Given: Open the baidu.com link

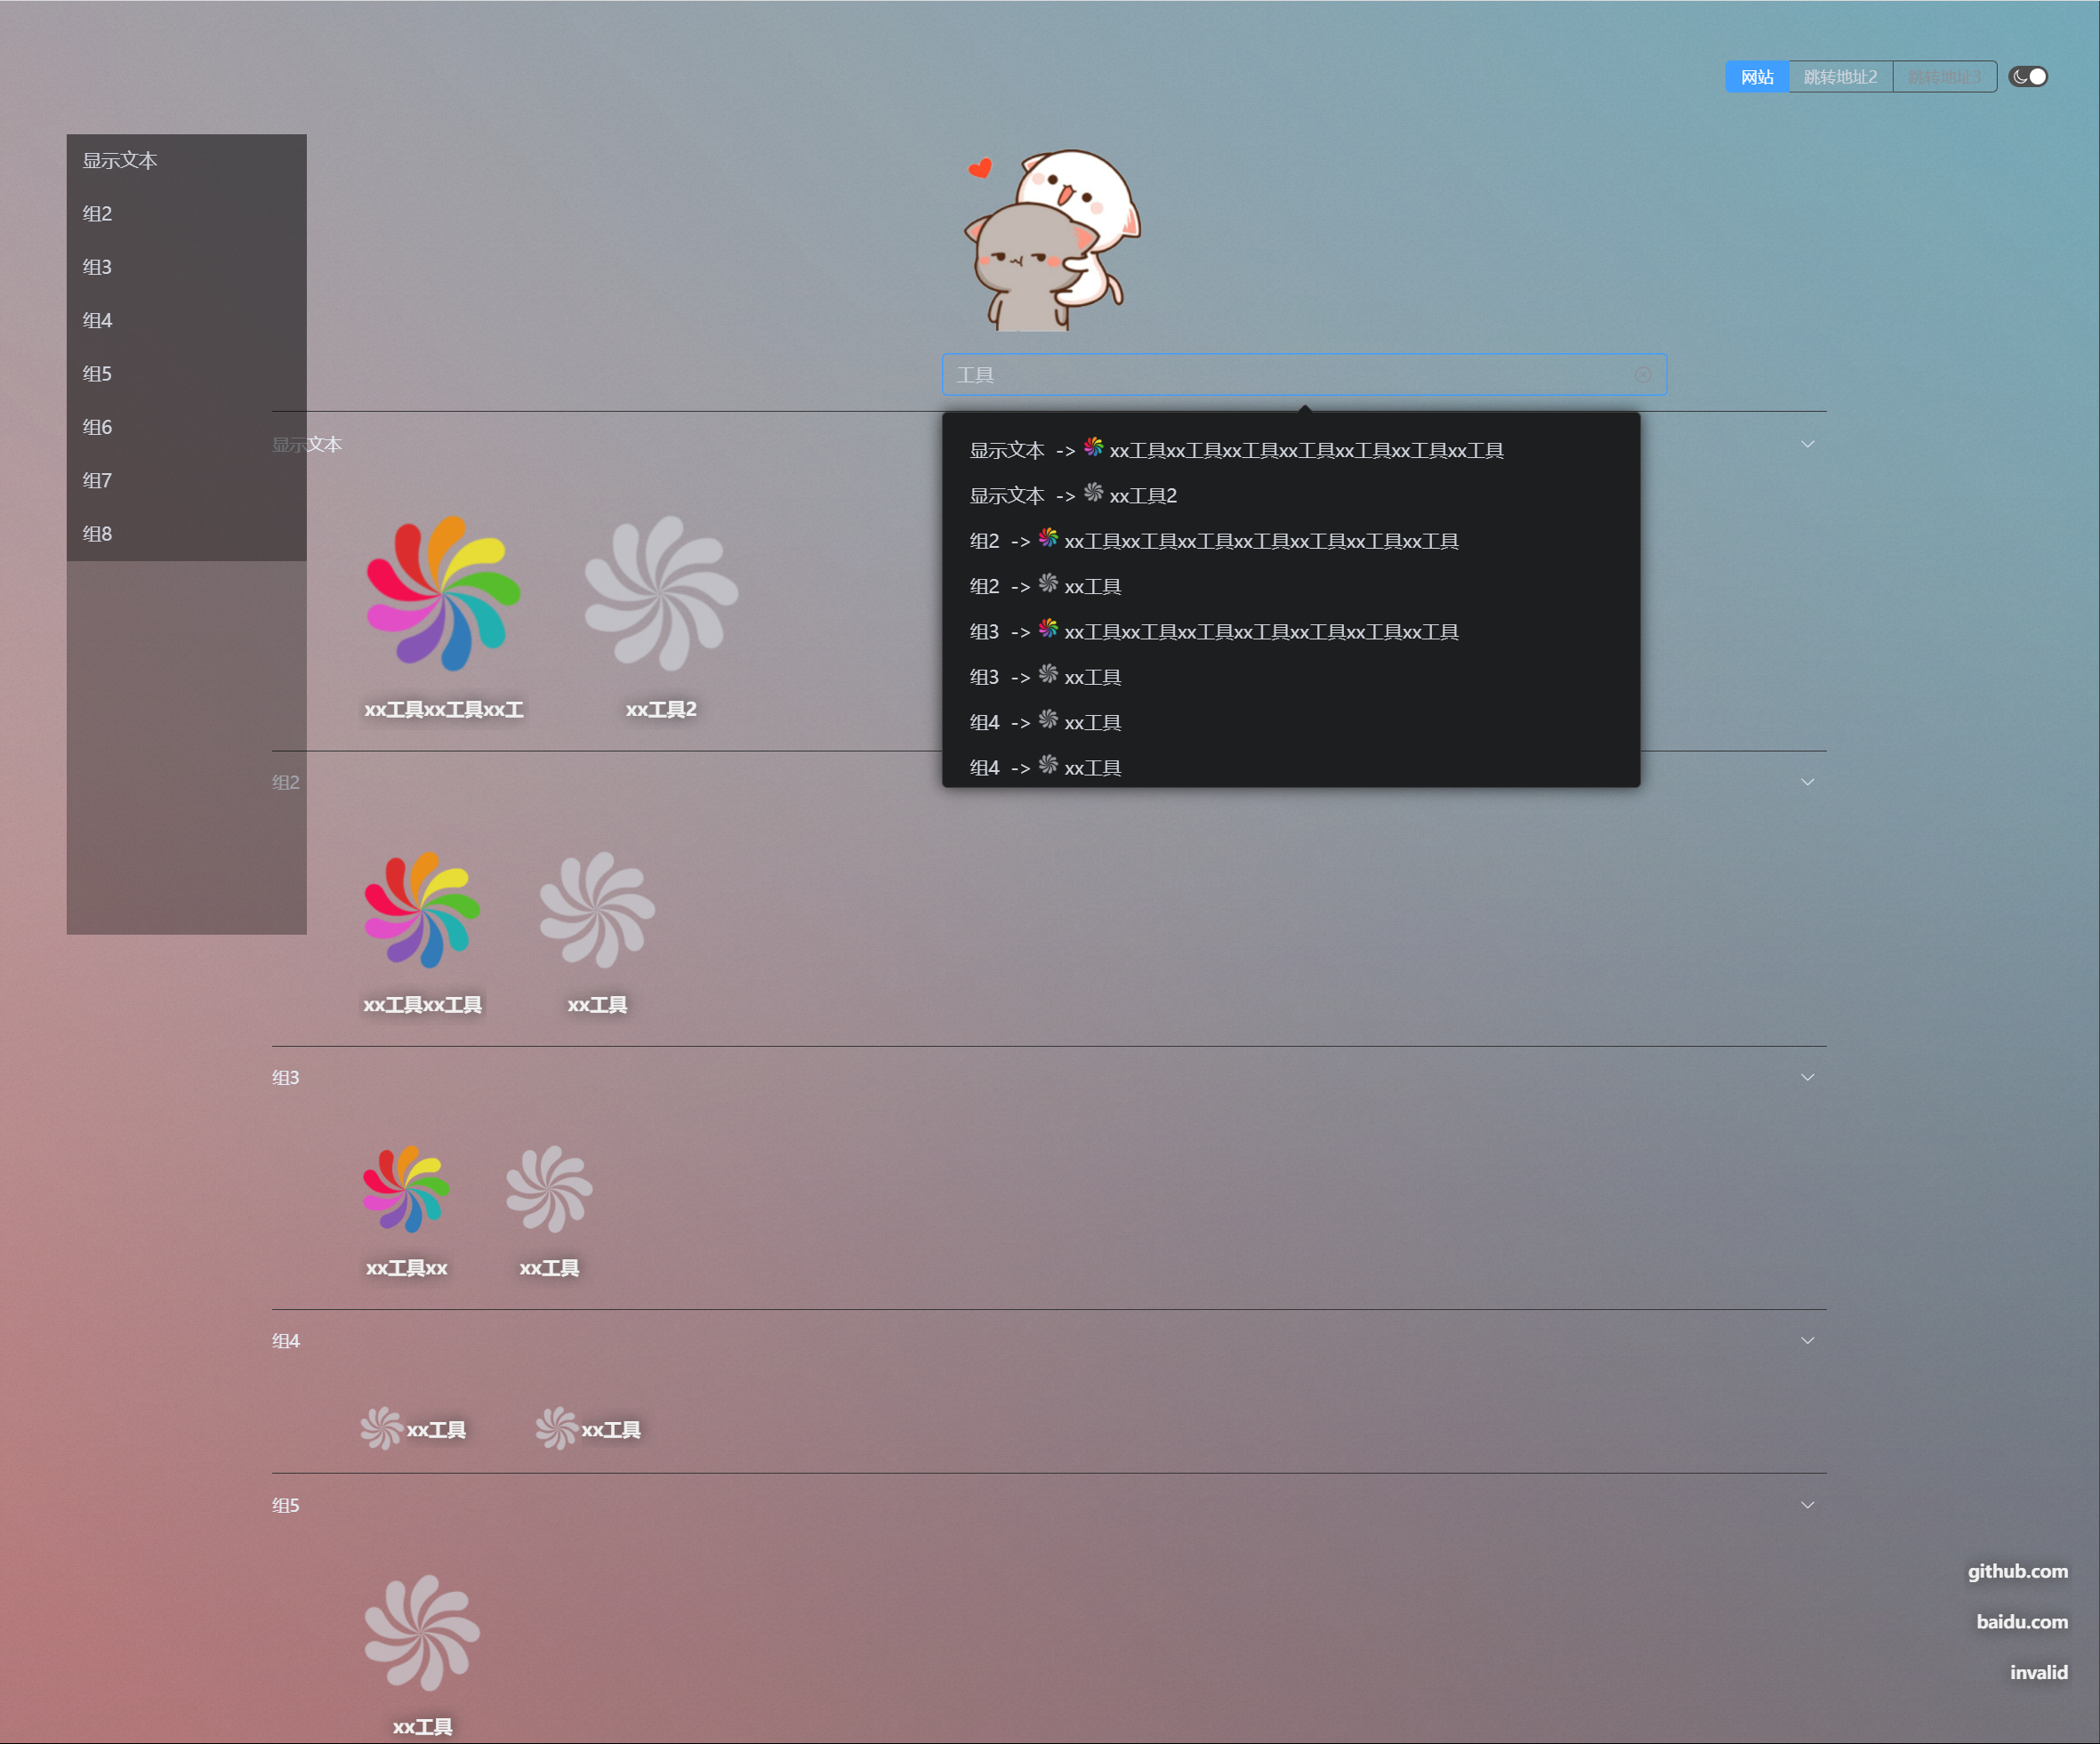Looking at the screenshot, I should coord(2021,1621).
